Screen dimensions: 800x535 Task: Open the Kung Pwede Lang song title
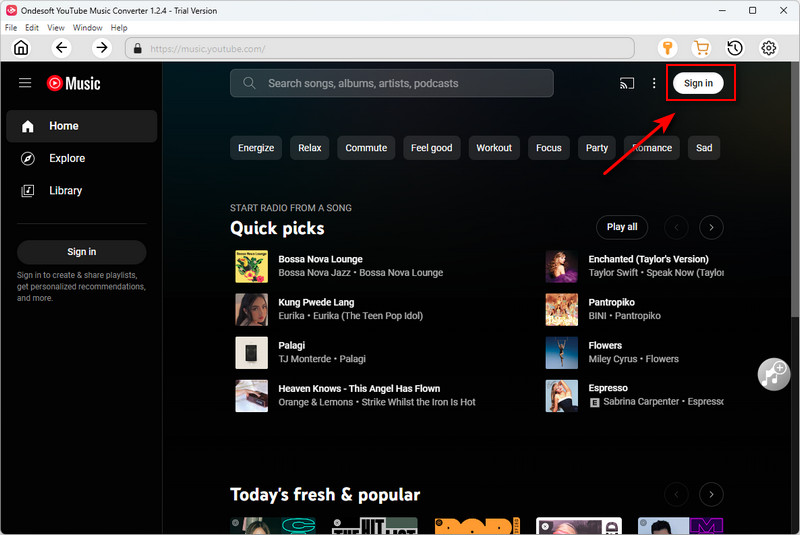click(316, 302)
